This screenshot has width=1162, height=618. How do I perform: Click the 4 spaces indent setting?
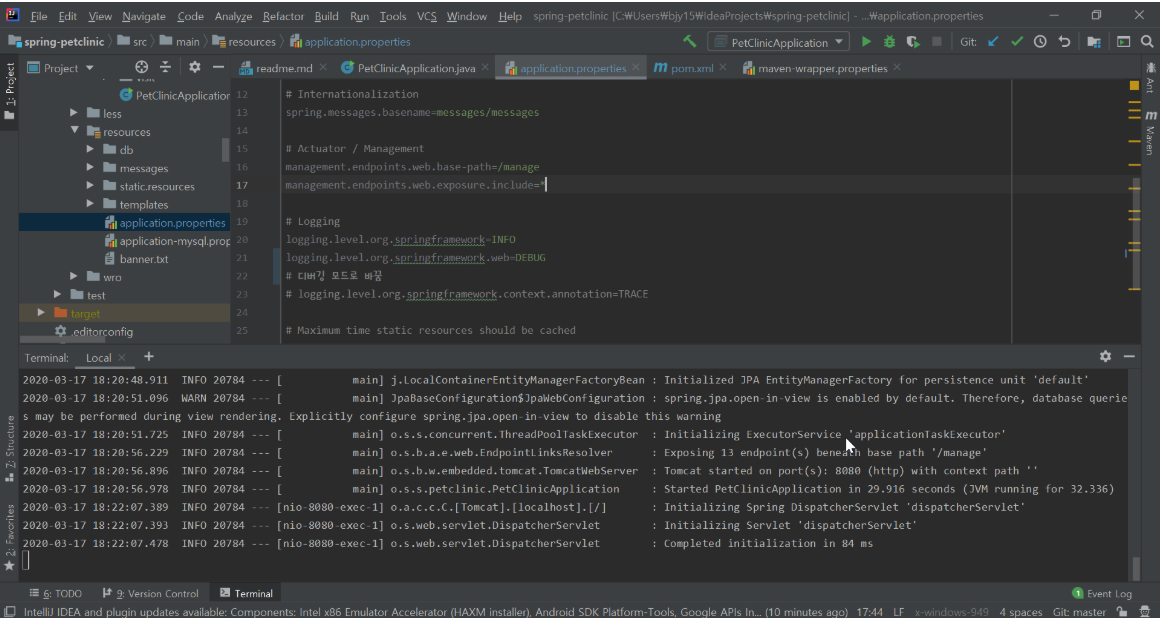(1020, 612)
